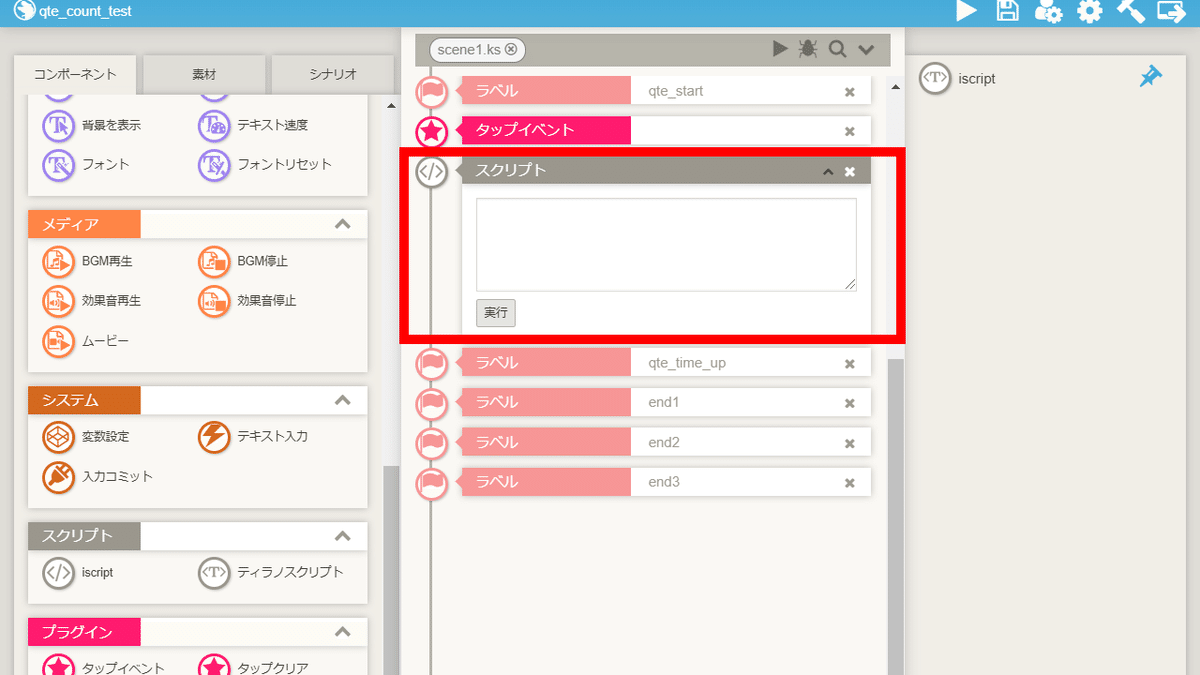Click the 実行 button

(496, 313)
